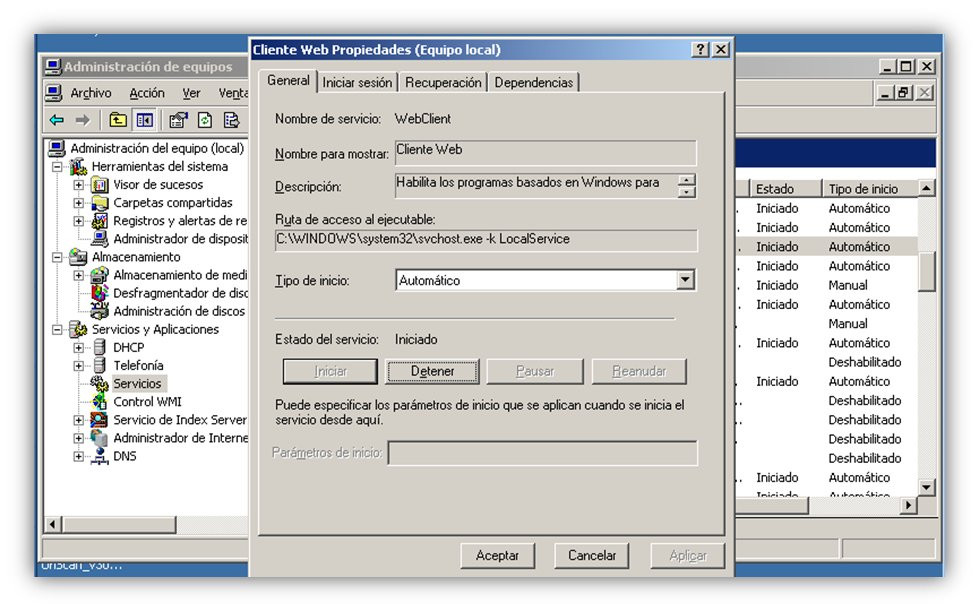The height and width of the screenshot is (611, 979).
Task: Click the Nombre para mostrar field
Action: click(x=546, y=152)
